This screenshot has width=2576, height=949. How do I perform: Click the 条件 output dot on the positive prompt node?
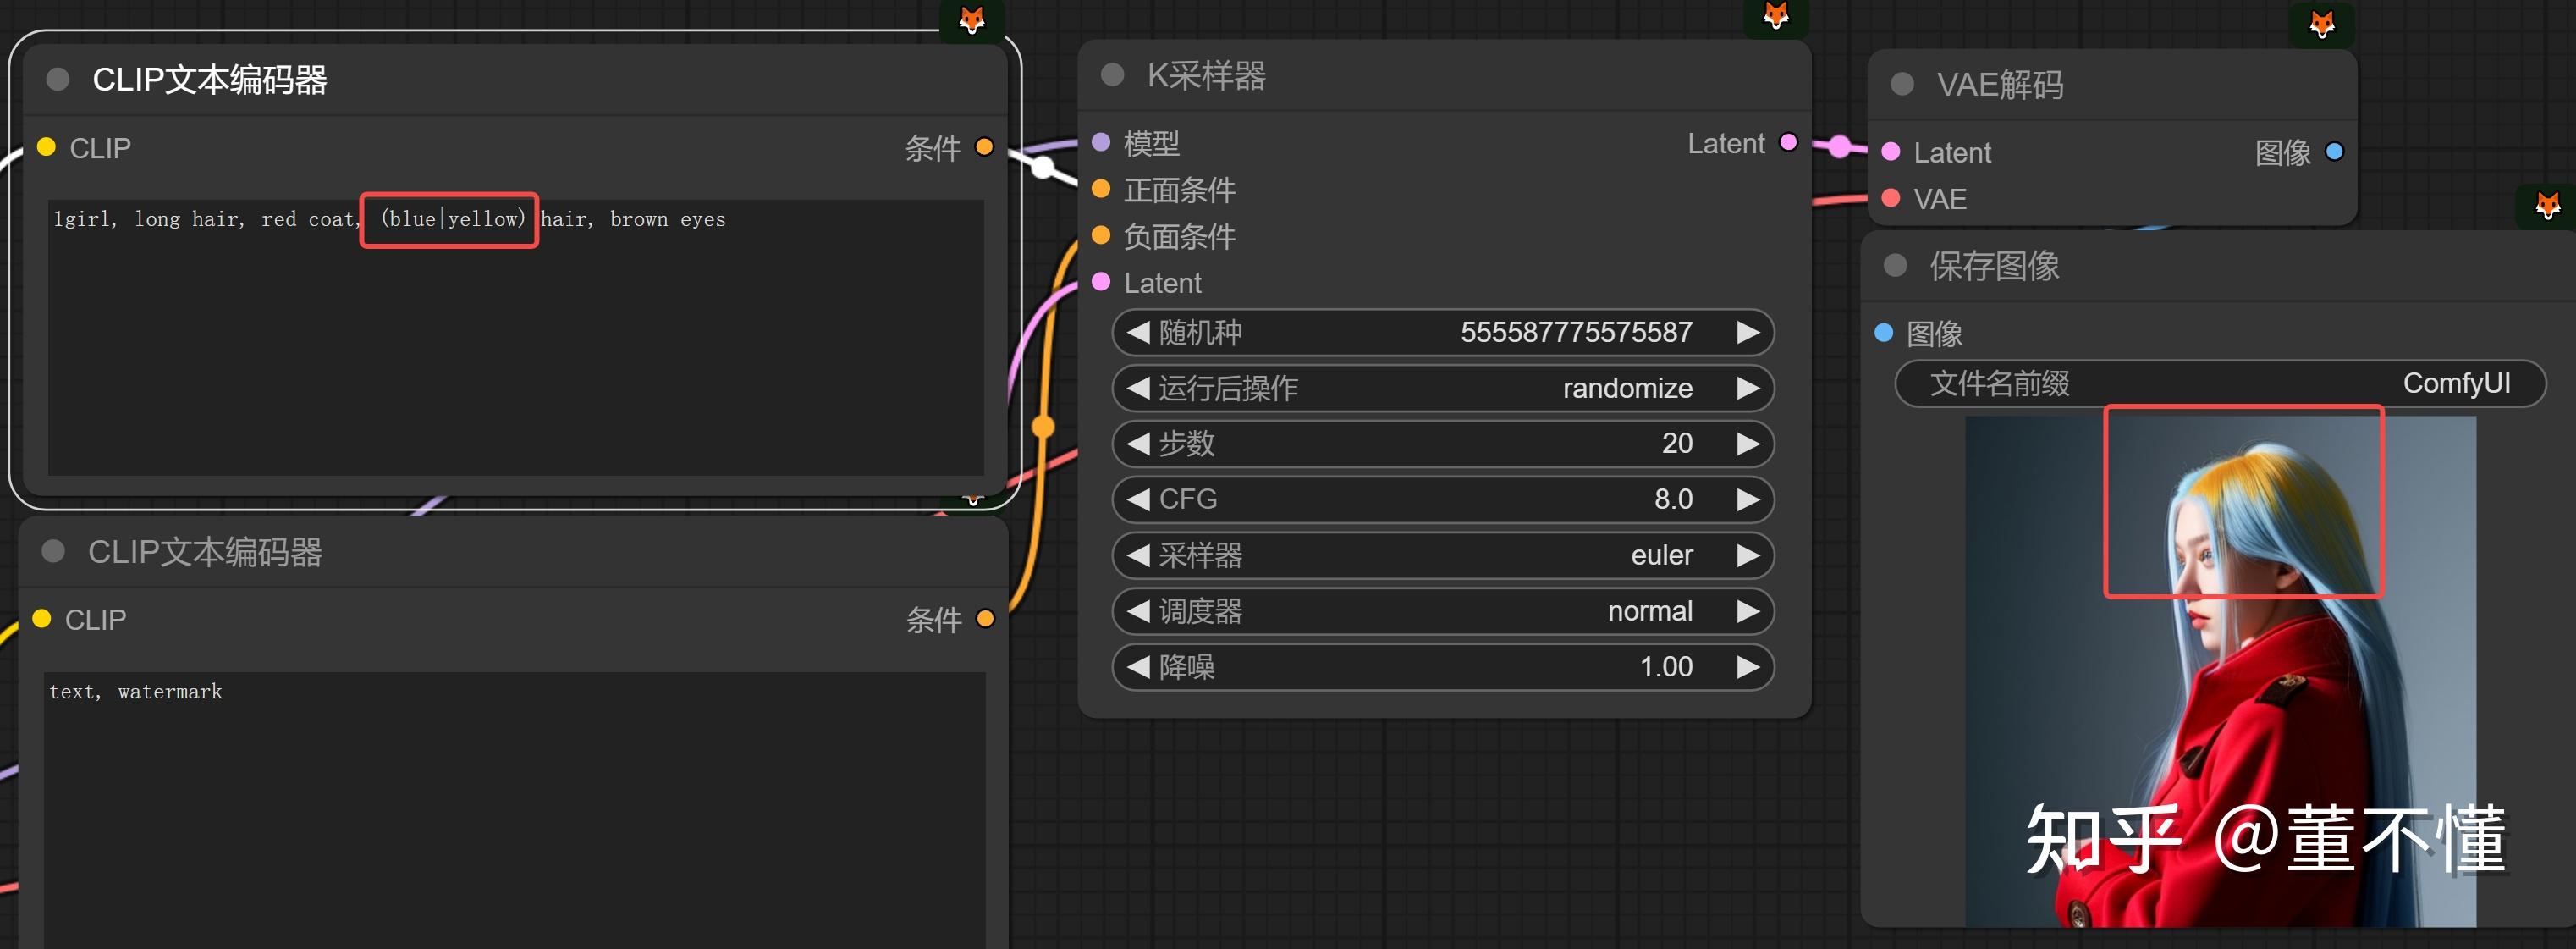tap(985, 147)
